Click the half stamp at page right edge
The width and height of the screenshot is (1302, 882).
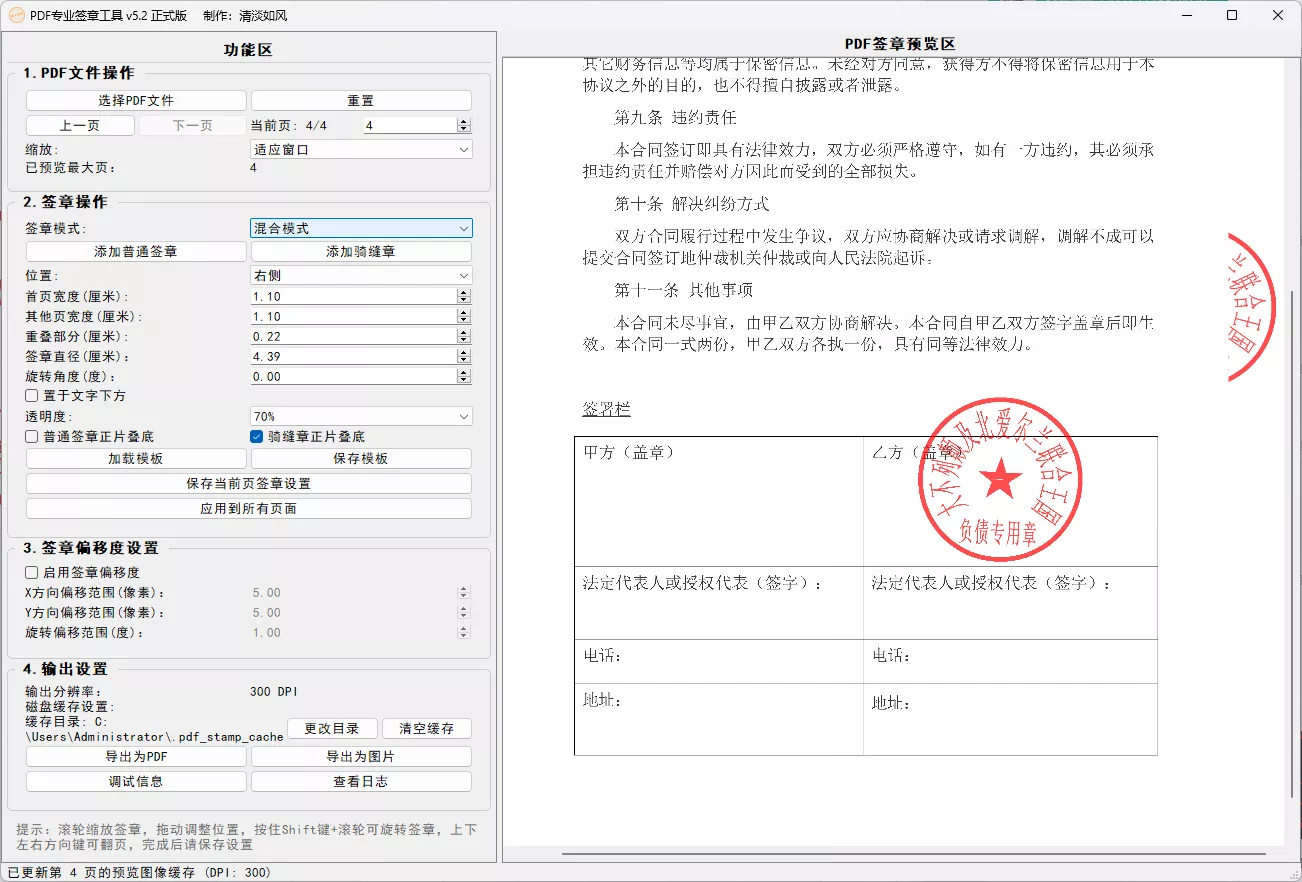coord(1251,308)
